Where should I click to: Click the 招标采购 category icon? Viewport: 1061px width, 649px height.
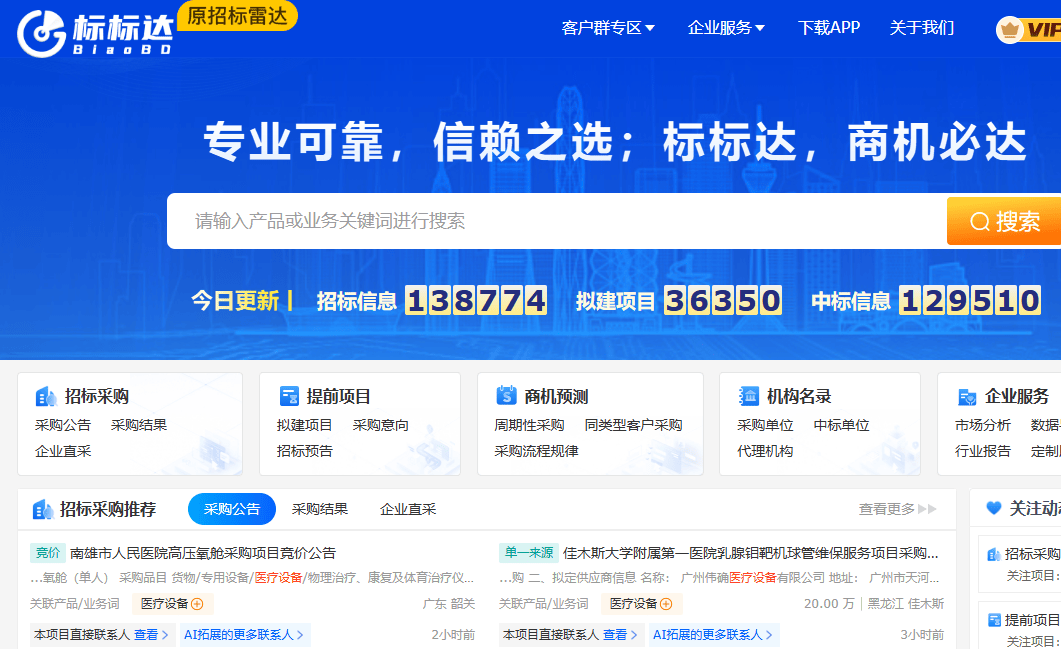(46, 397)
